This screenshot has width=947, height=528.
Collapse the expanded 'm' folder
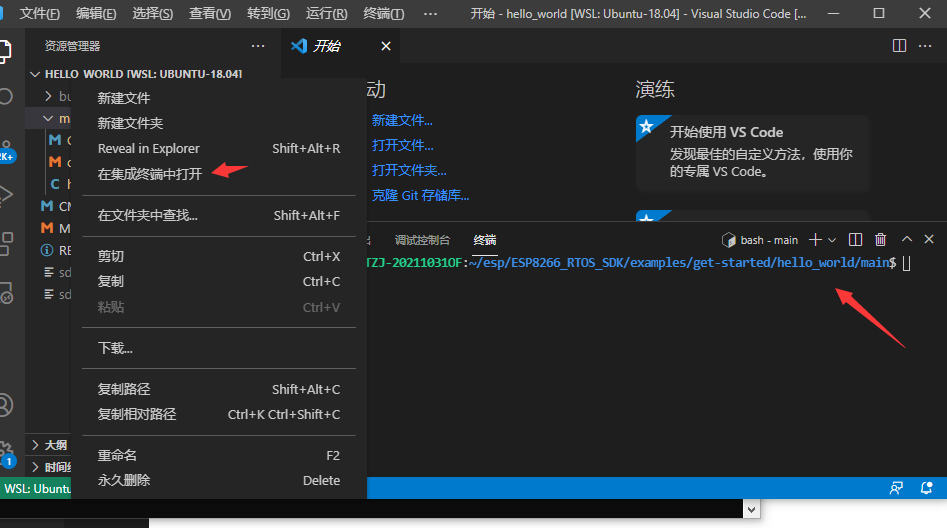coord(48,118)
